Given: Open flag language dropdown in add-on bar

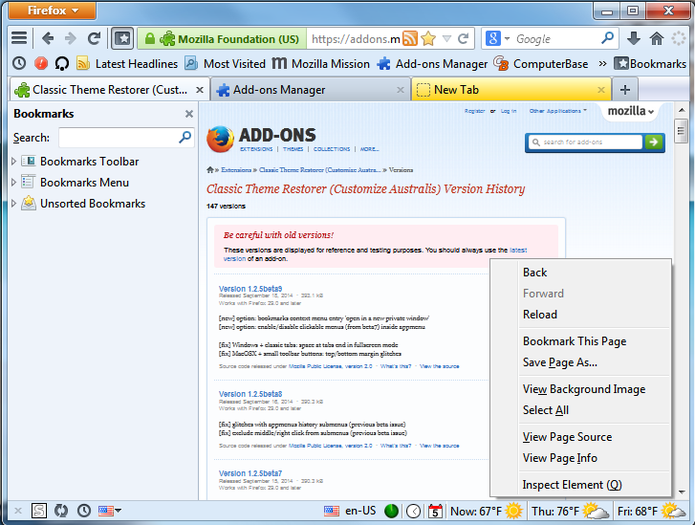Looking at the screenshot, I should (x=109, y=511).
